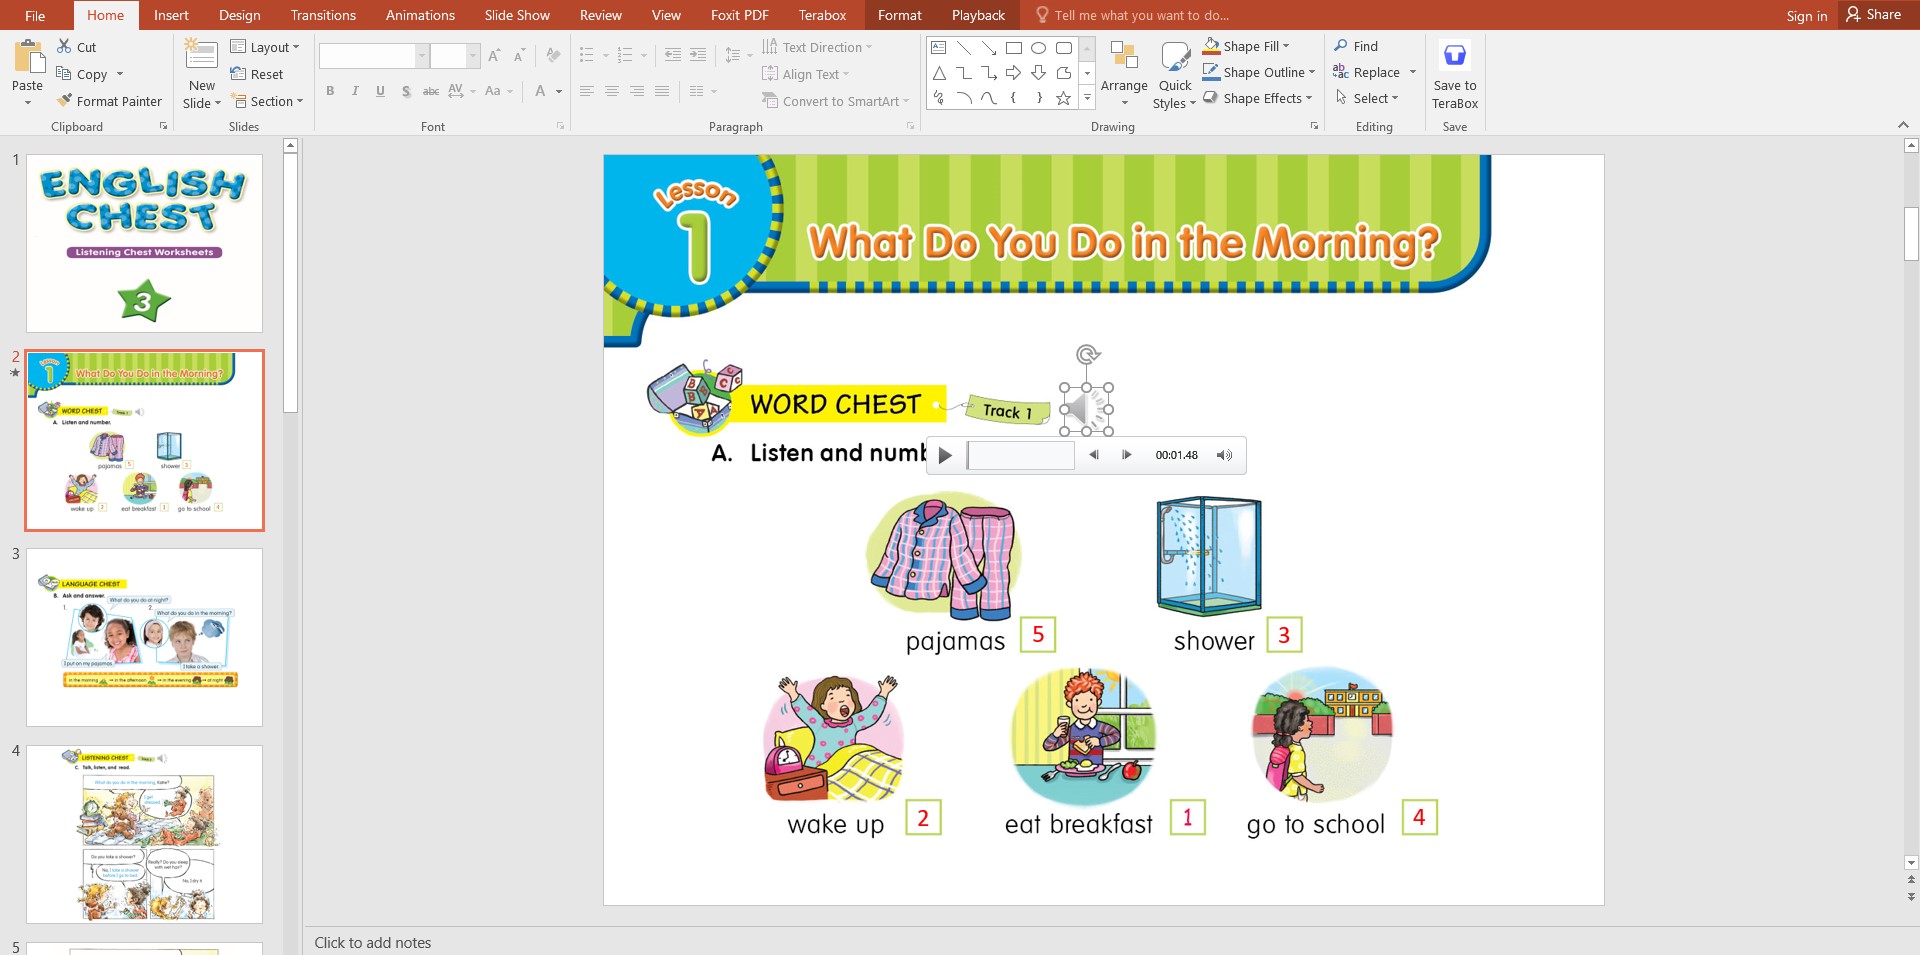Open the font name dropdown

click(421, 56)
